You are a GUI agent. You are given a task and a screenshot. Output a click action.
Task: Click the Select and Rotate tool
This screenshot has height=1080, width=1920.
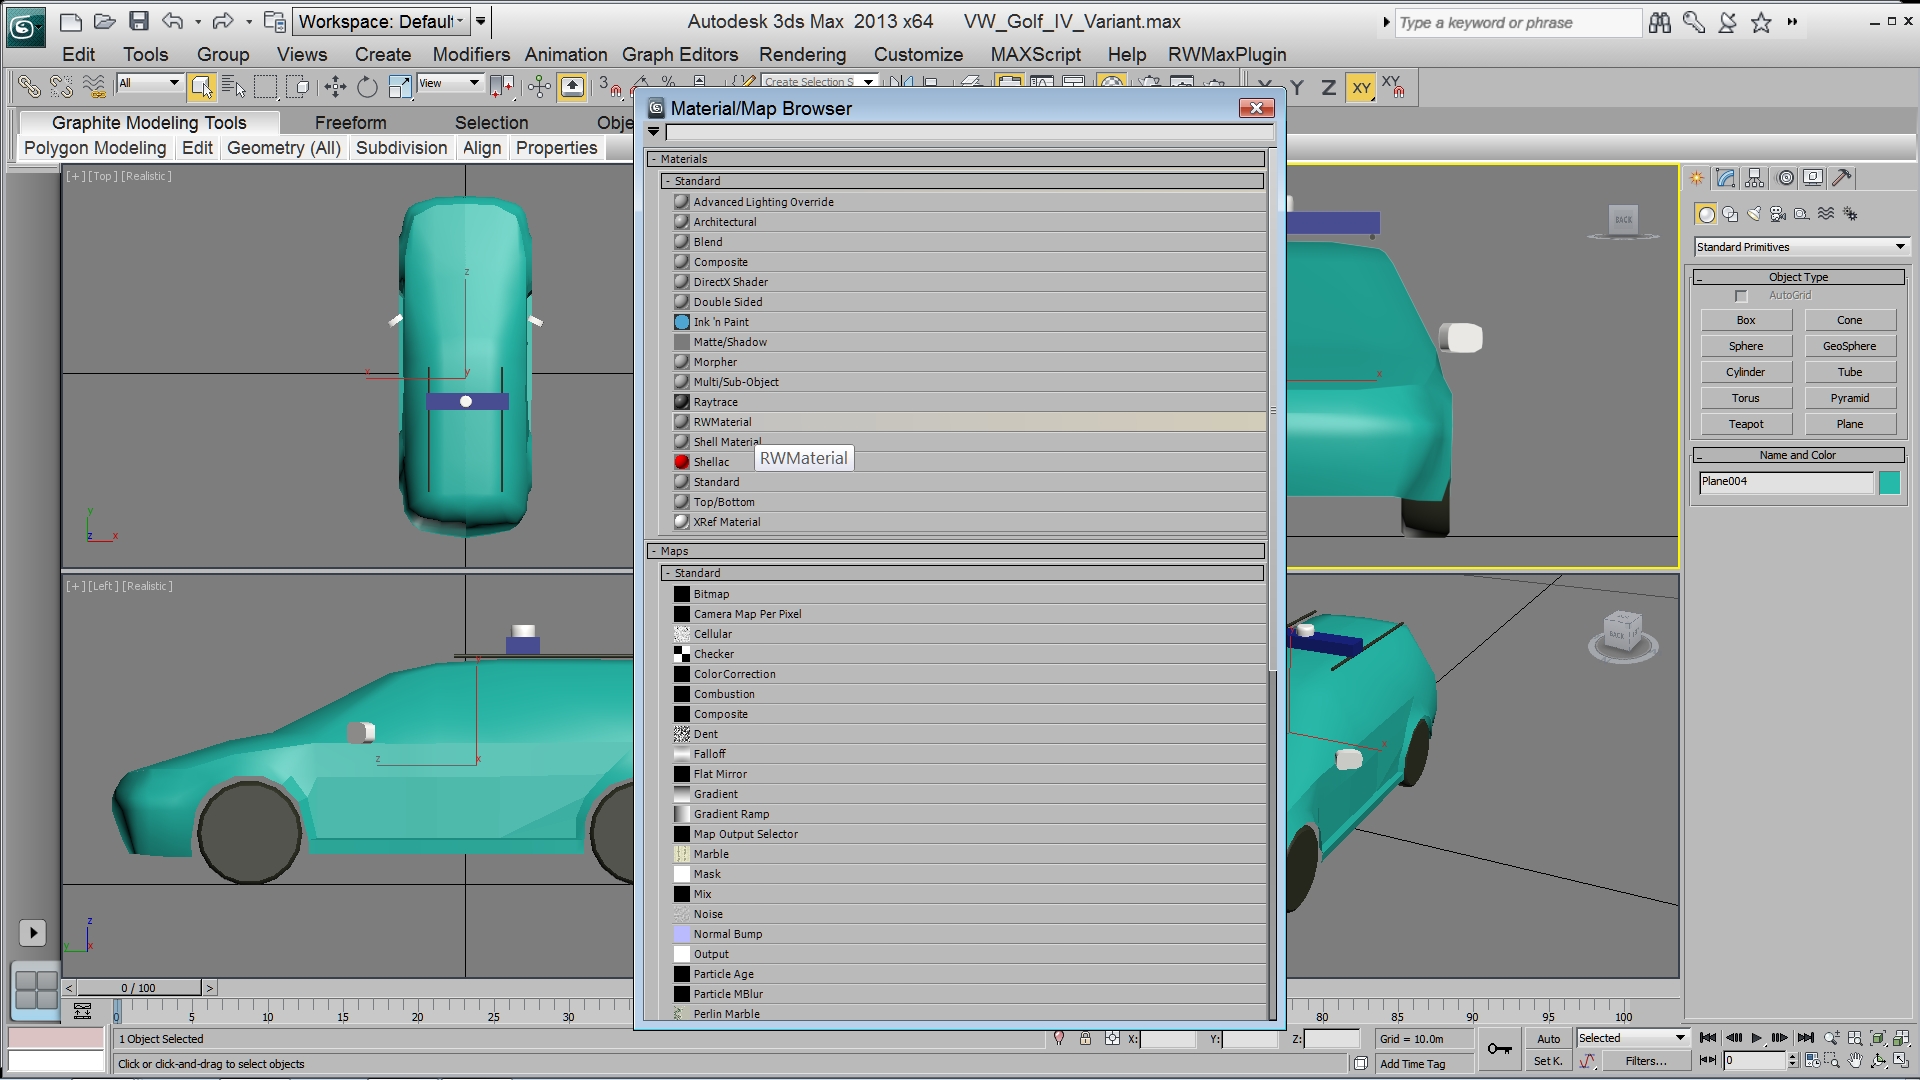tap(367, 88)
